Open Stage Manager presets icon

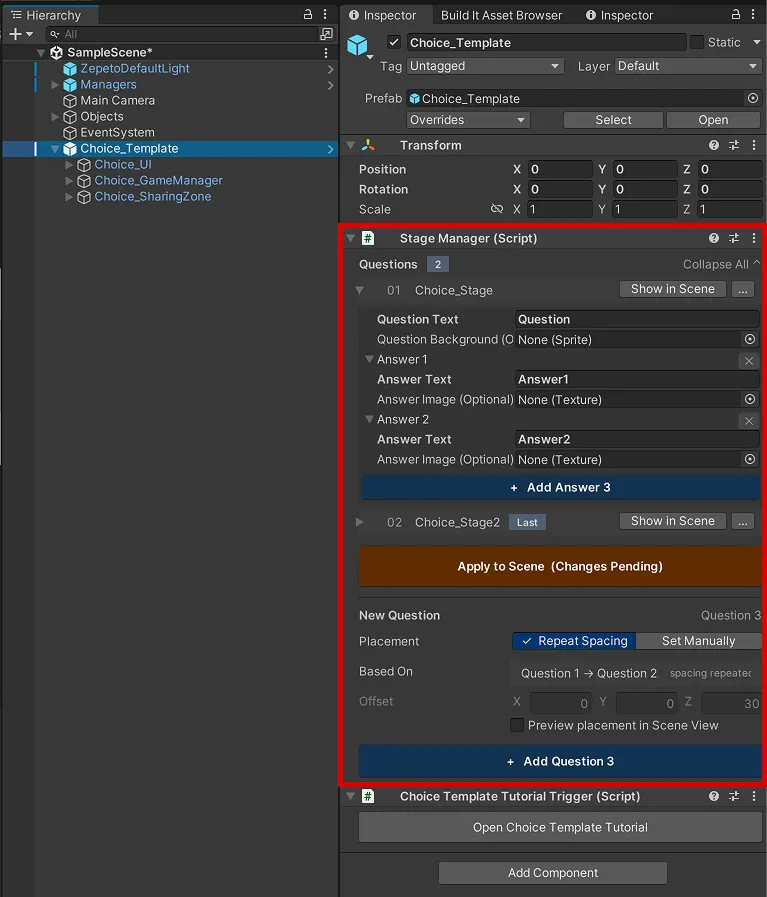pyautogui.click(x=734, y=238)
